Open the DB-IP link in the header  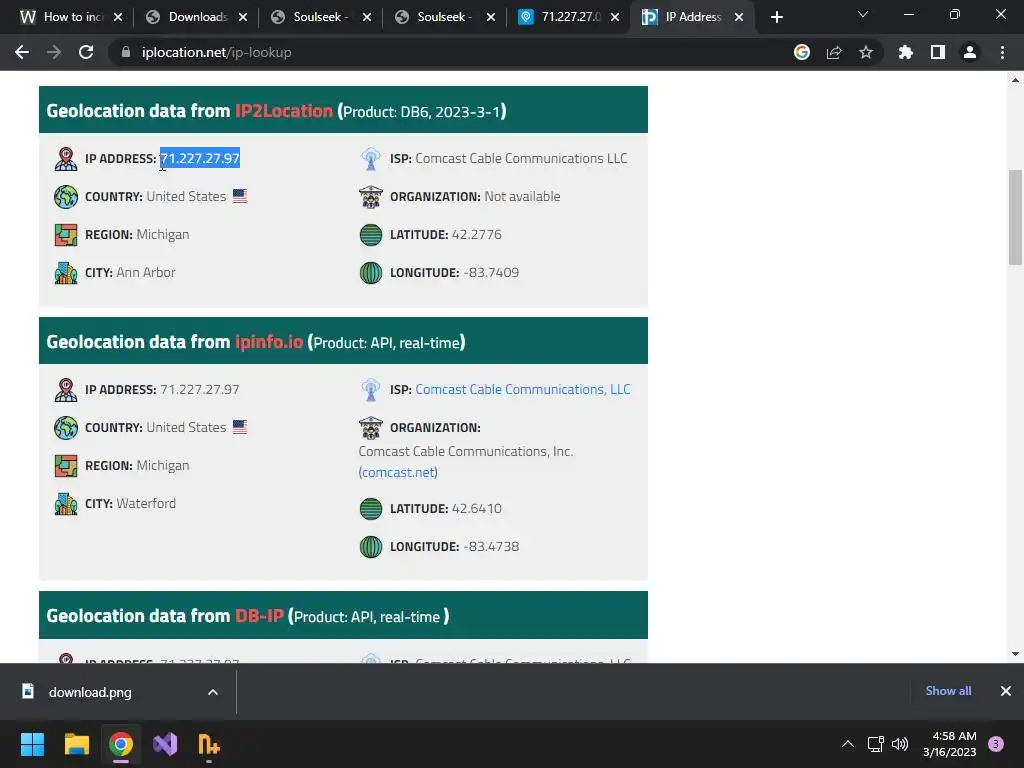click(x=259, y=616)
